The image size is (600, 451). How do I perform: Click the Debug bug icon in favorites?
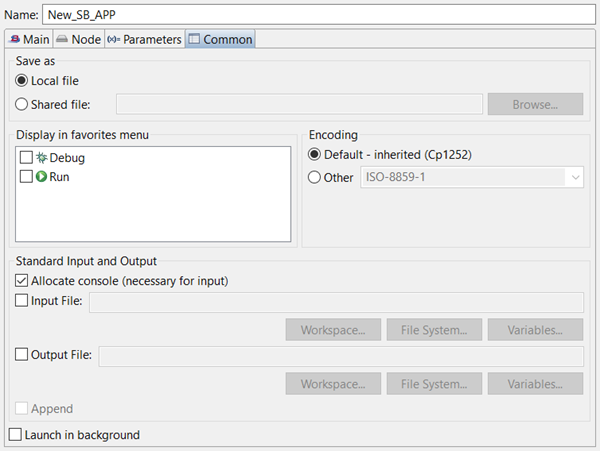click(41, 158)
